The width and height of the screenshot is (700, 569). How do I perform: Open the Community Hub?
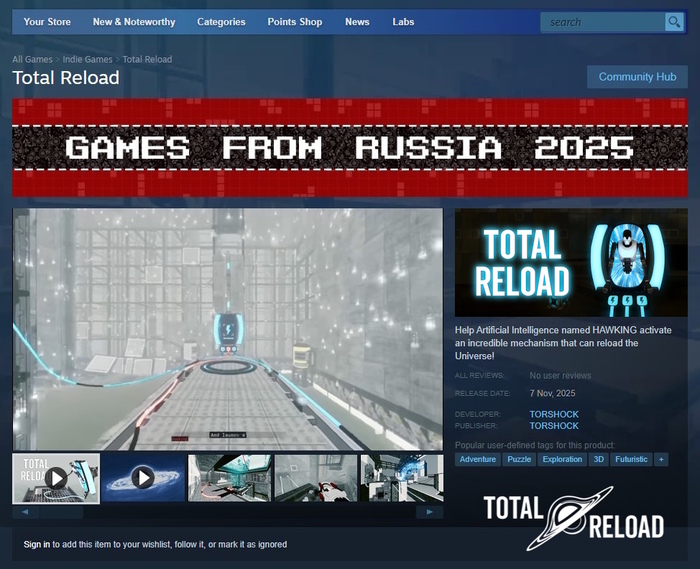637,77
